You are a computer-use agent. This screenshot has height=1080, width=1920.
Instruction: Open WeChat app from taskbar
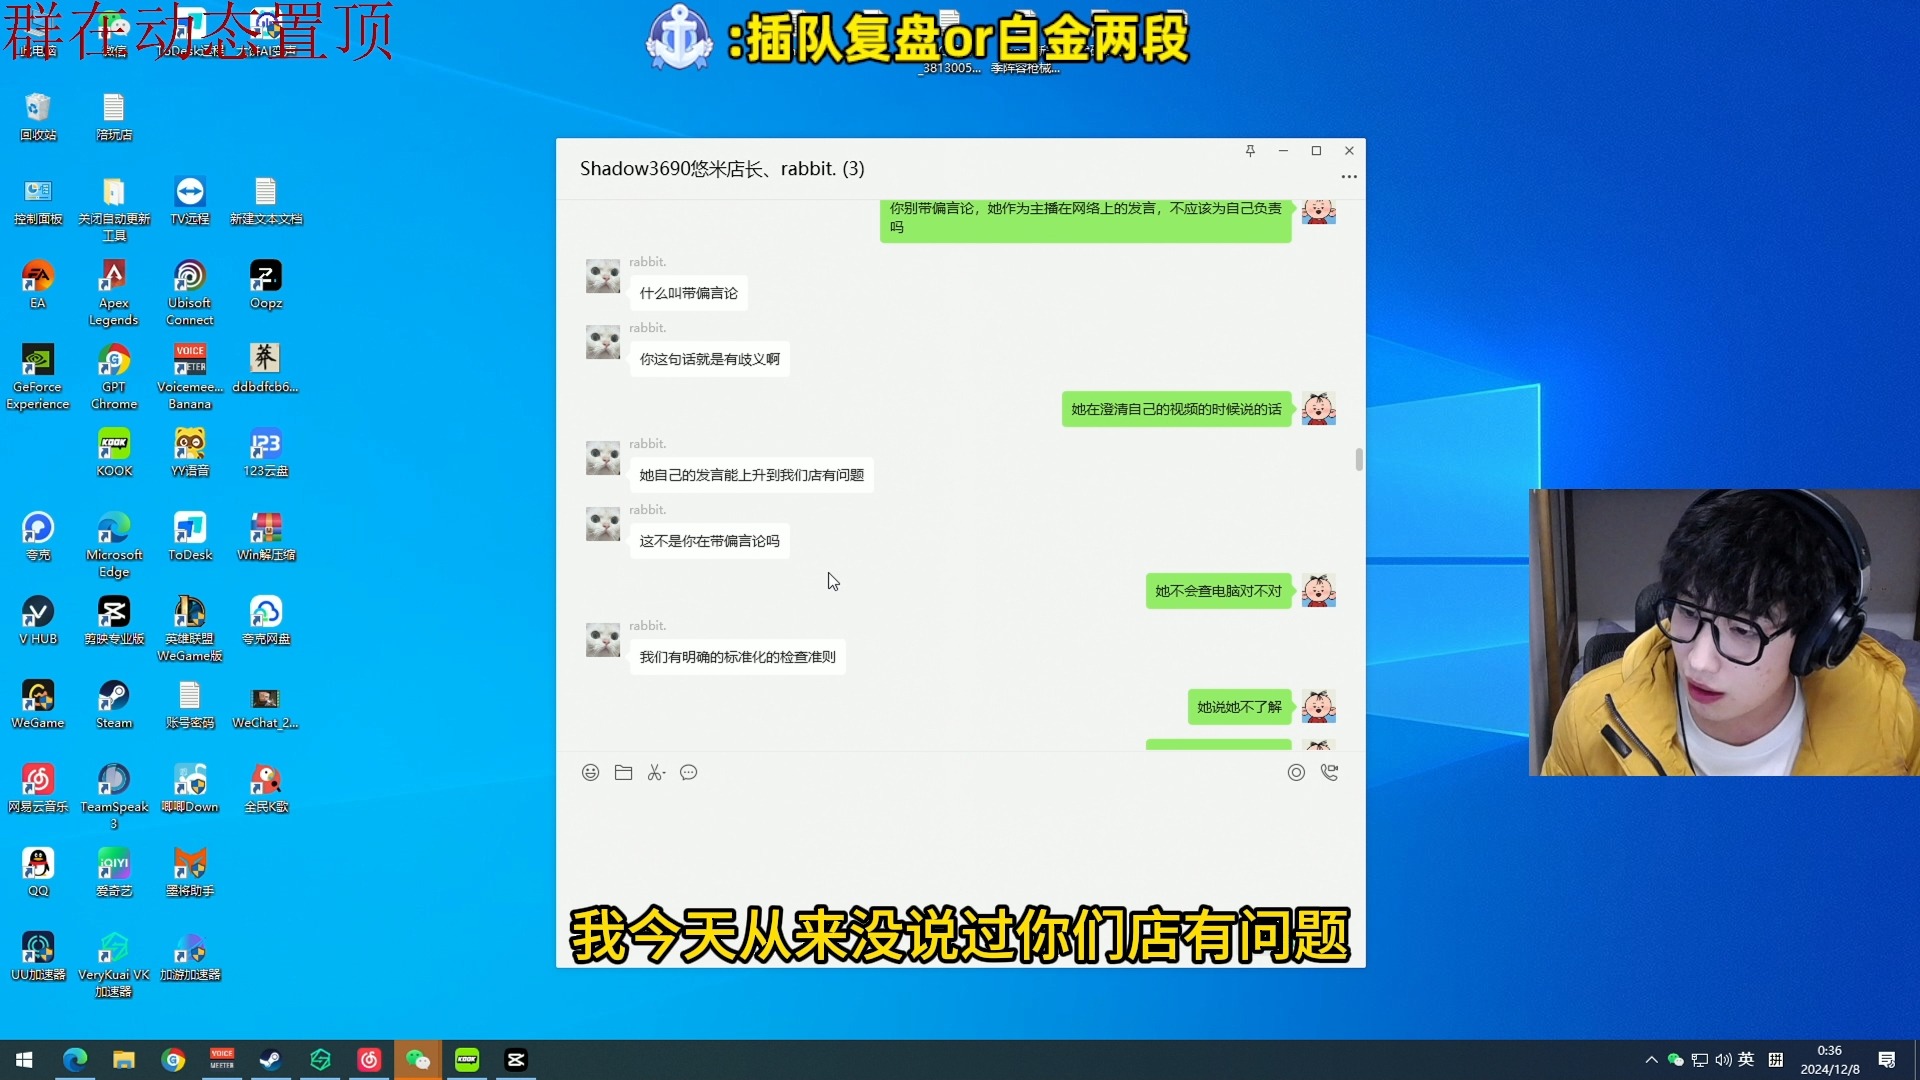(418, 1059)
